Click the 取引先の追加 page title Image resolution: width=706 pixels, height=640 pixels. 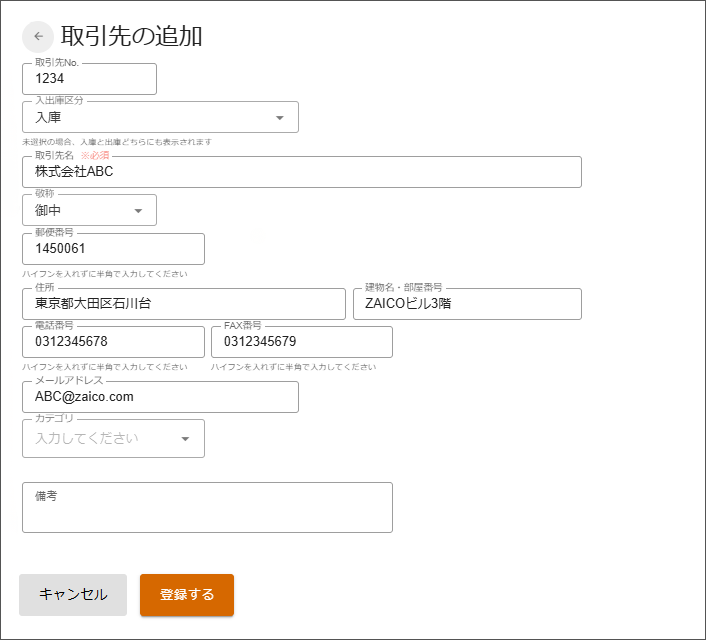tap(131, 36)
